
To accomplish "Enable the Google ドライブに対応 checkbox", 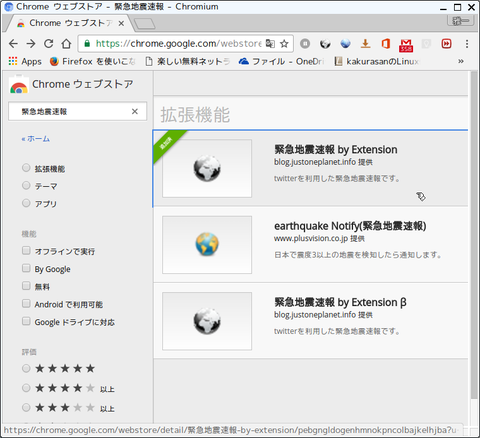I will (x=26, y=321).
